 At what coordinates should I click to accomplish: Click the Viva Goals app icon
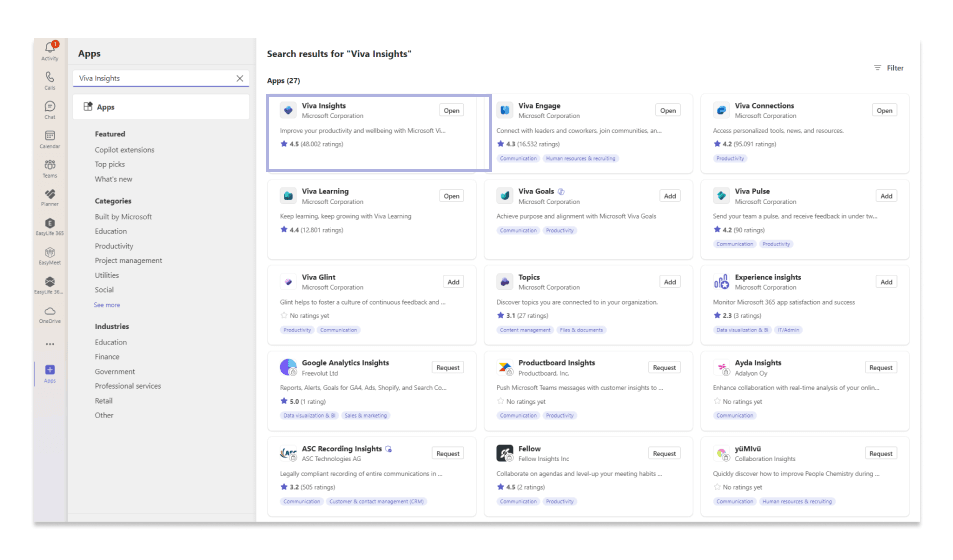point(506,195)
